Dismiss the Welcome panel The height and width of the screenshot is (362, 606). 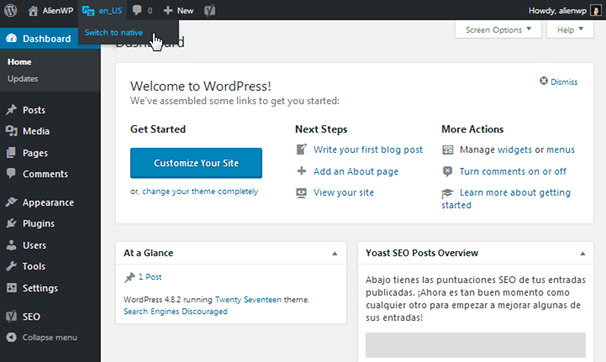pyautogui.click(x=558, y=82)
